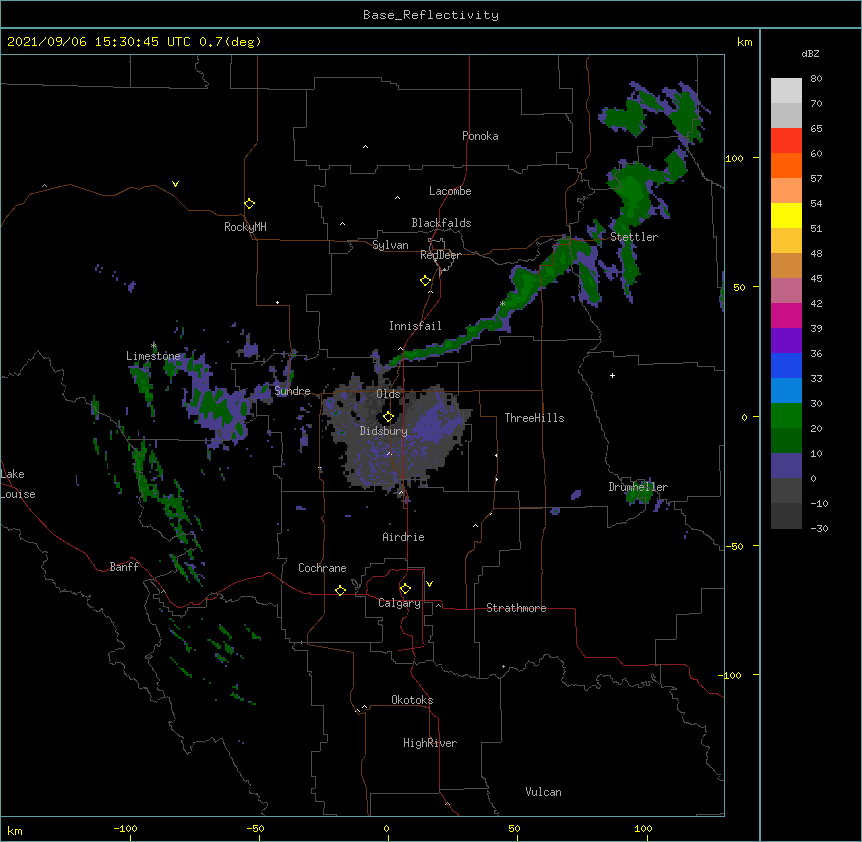Select the slate purple 10-0 dBZ swatch
Screen dimensions: 862x842
coord(786,466)
